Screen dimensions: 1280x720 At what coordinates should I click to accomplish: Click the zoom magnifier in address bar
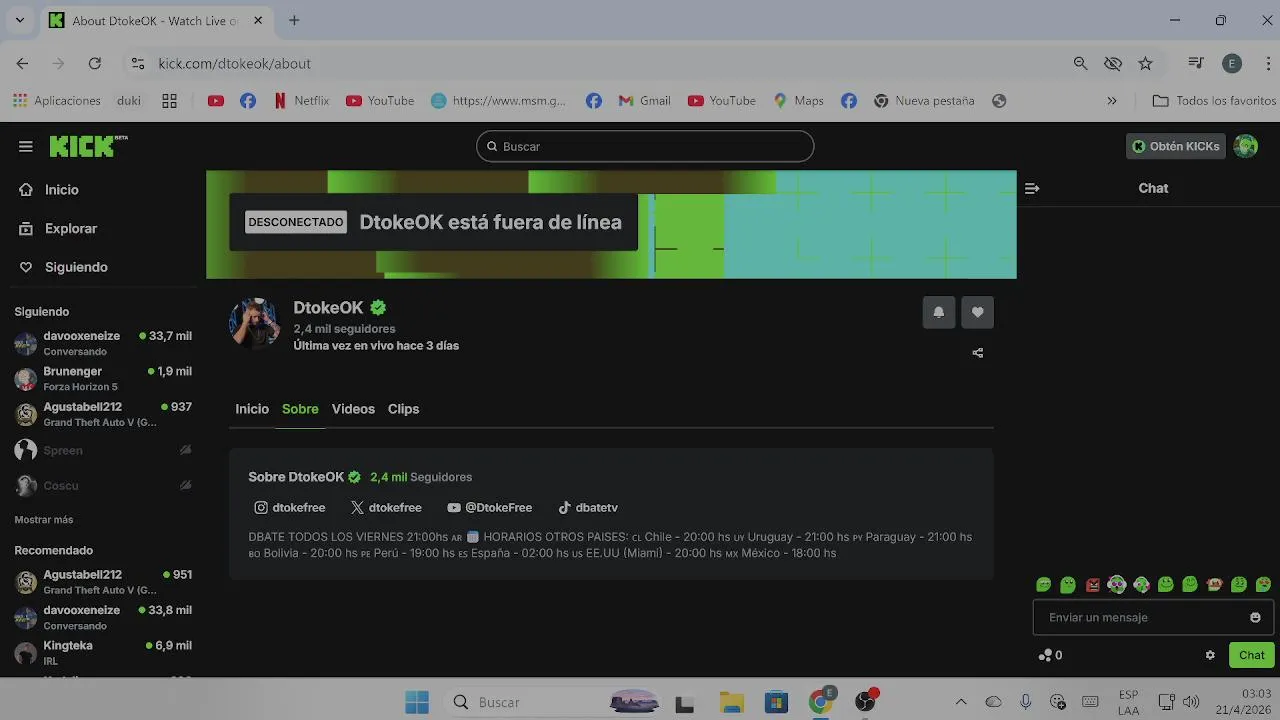tap(1080, 63)
